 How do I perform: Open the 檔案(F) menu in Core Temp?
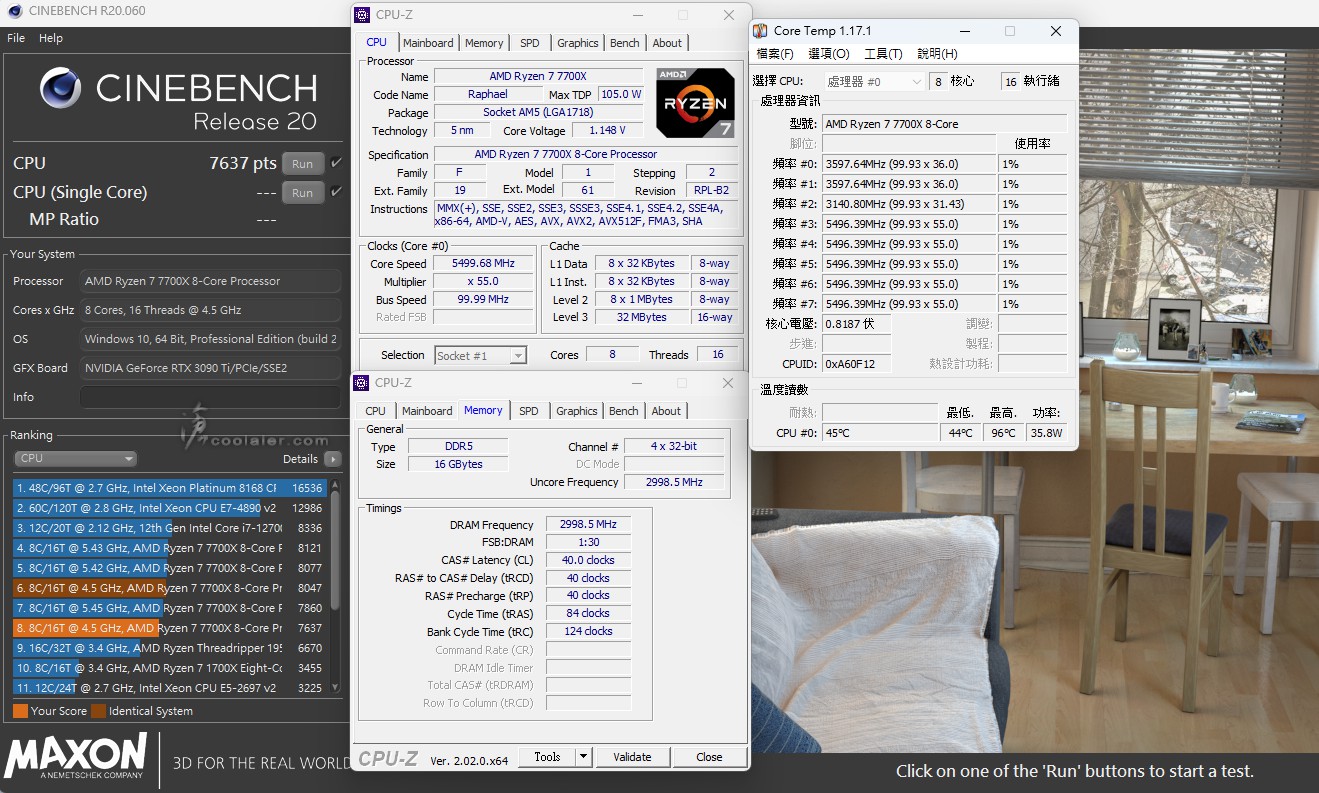pos(775,54)
